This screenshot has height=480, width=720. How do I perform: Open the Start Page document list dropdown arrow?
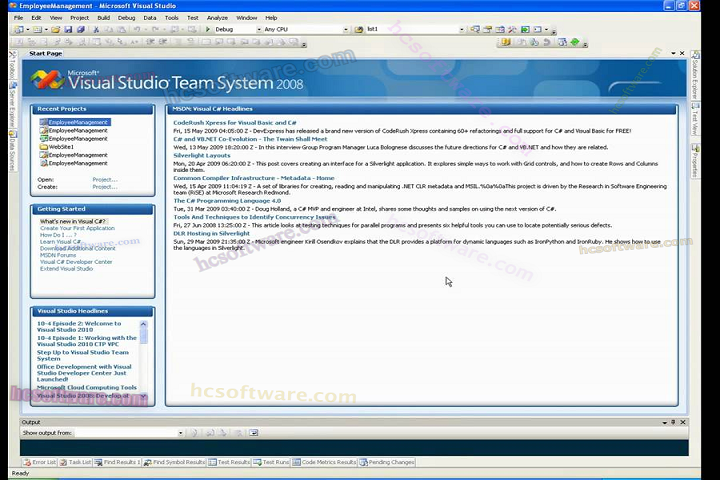(x=673, y=53)
